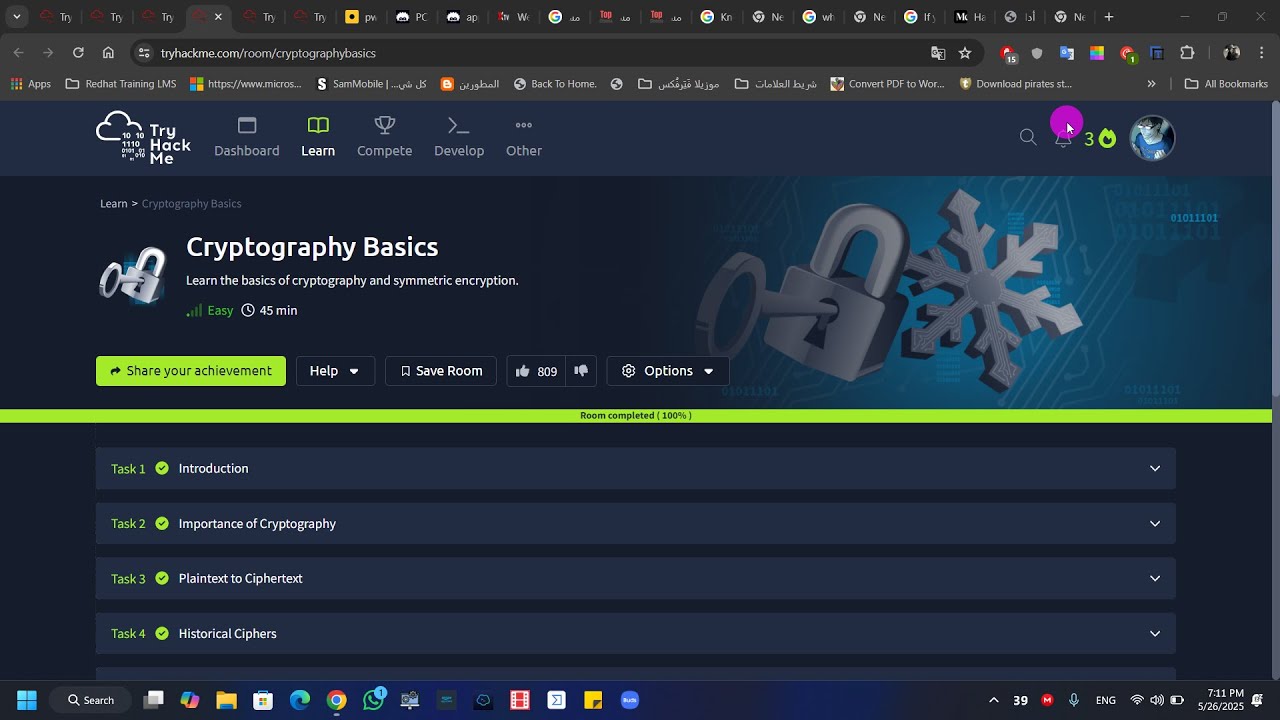The width and height of the screenshot is (1280, 720).
Task: Reload the page with refresh icon
Action: (78, 53)
